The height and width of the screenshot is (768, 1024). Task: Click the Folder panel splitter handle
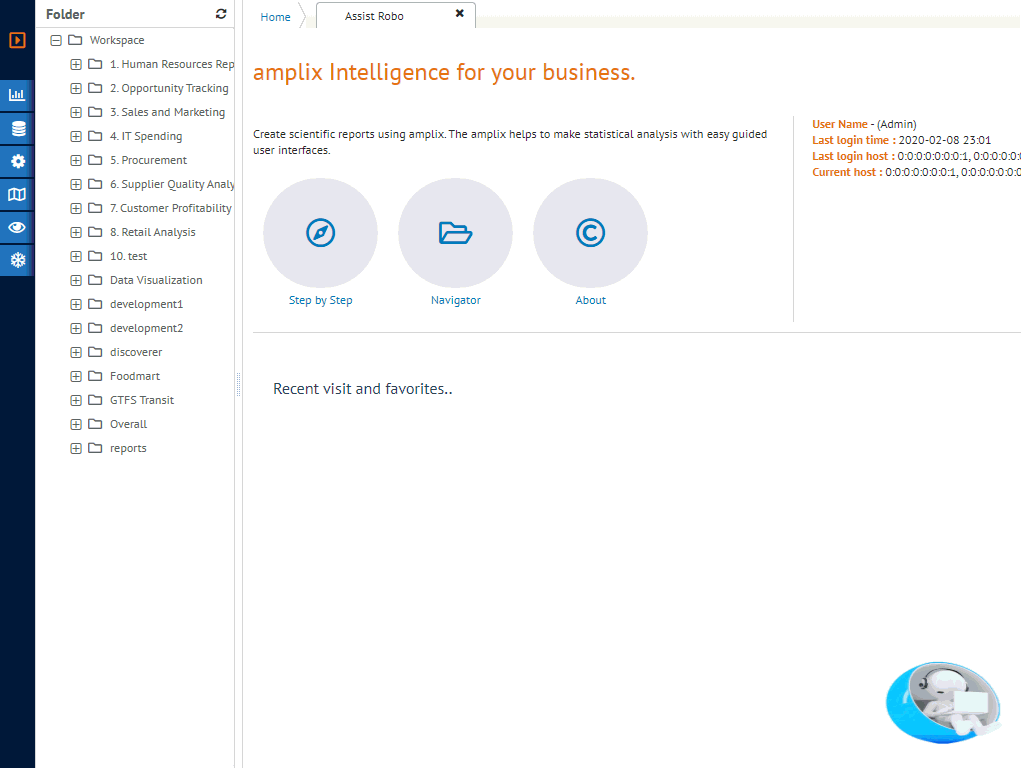click(x=238, y=385)
